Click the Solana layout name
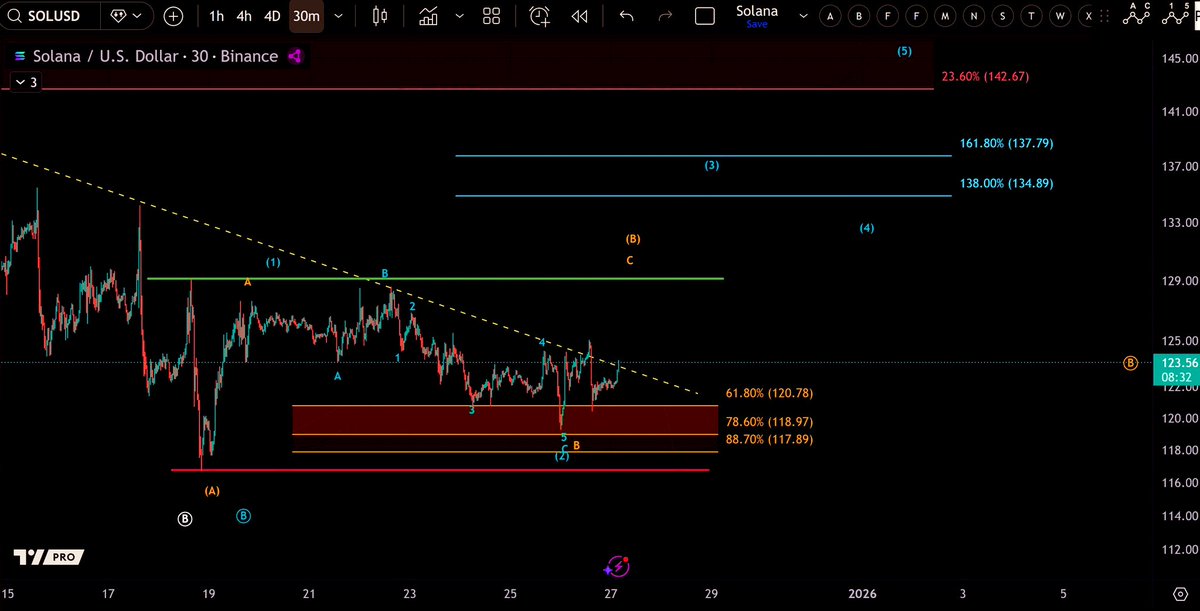This screenshot has height=611, width=1200. click(x=756, y=11)
